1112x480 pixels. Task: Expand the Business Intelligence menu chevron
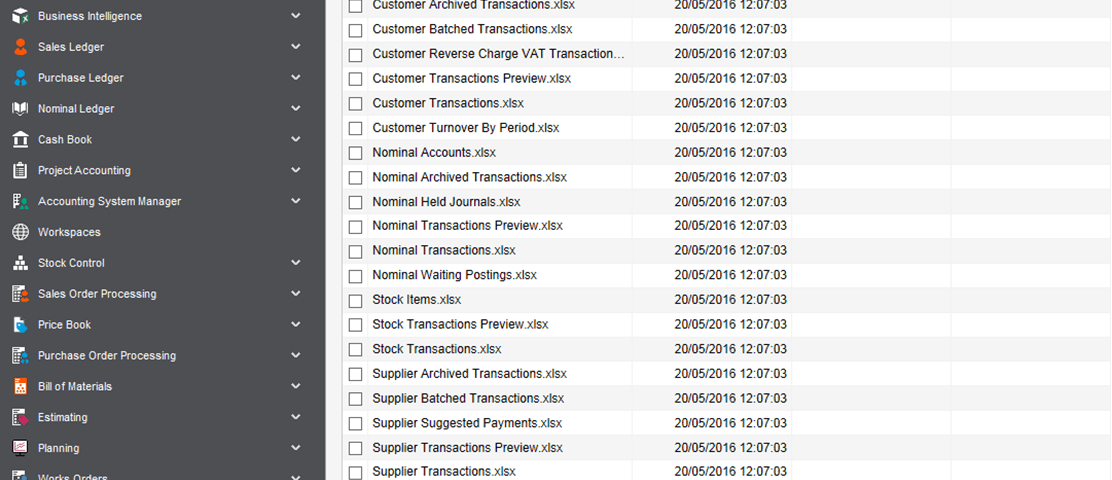[296, 16]
